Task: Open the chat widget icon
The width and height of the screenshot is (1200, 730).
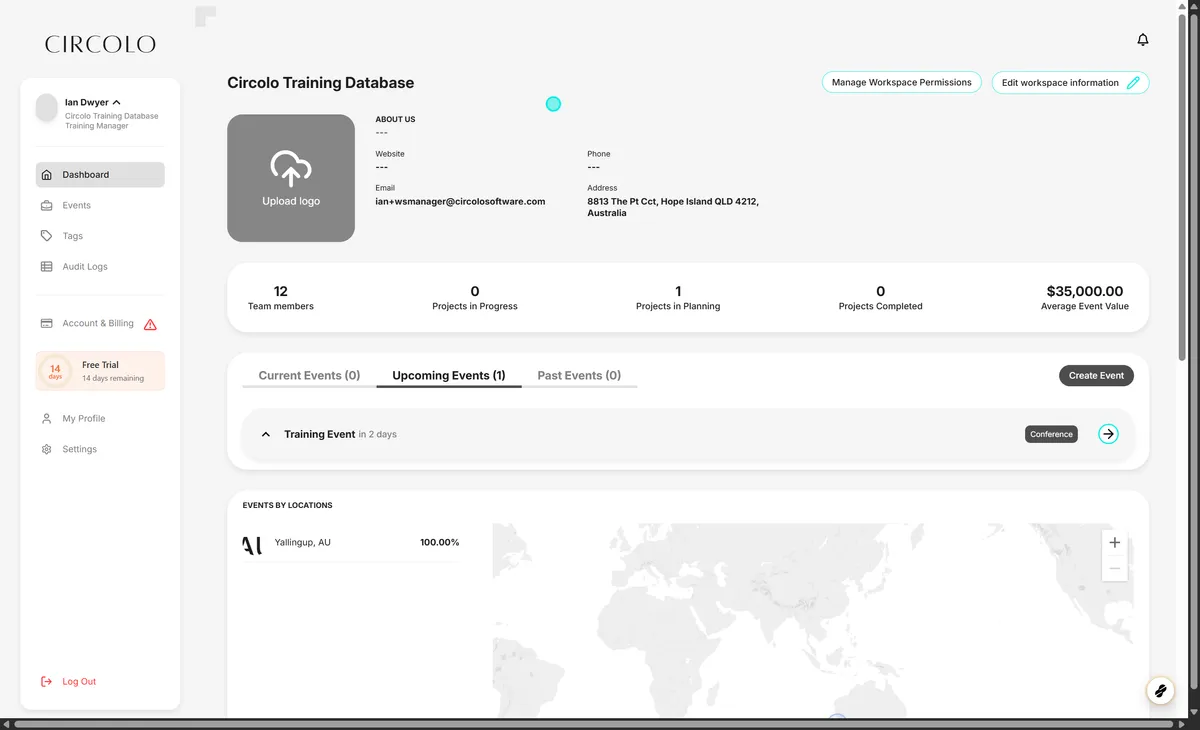Action: (1160, 691)
